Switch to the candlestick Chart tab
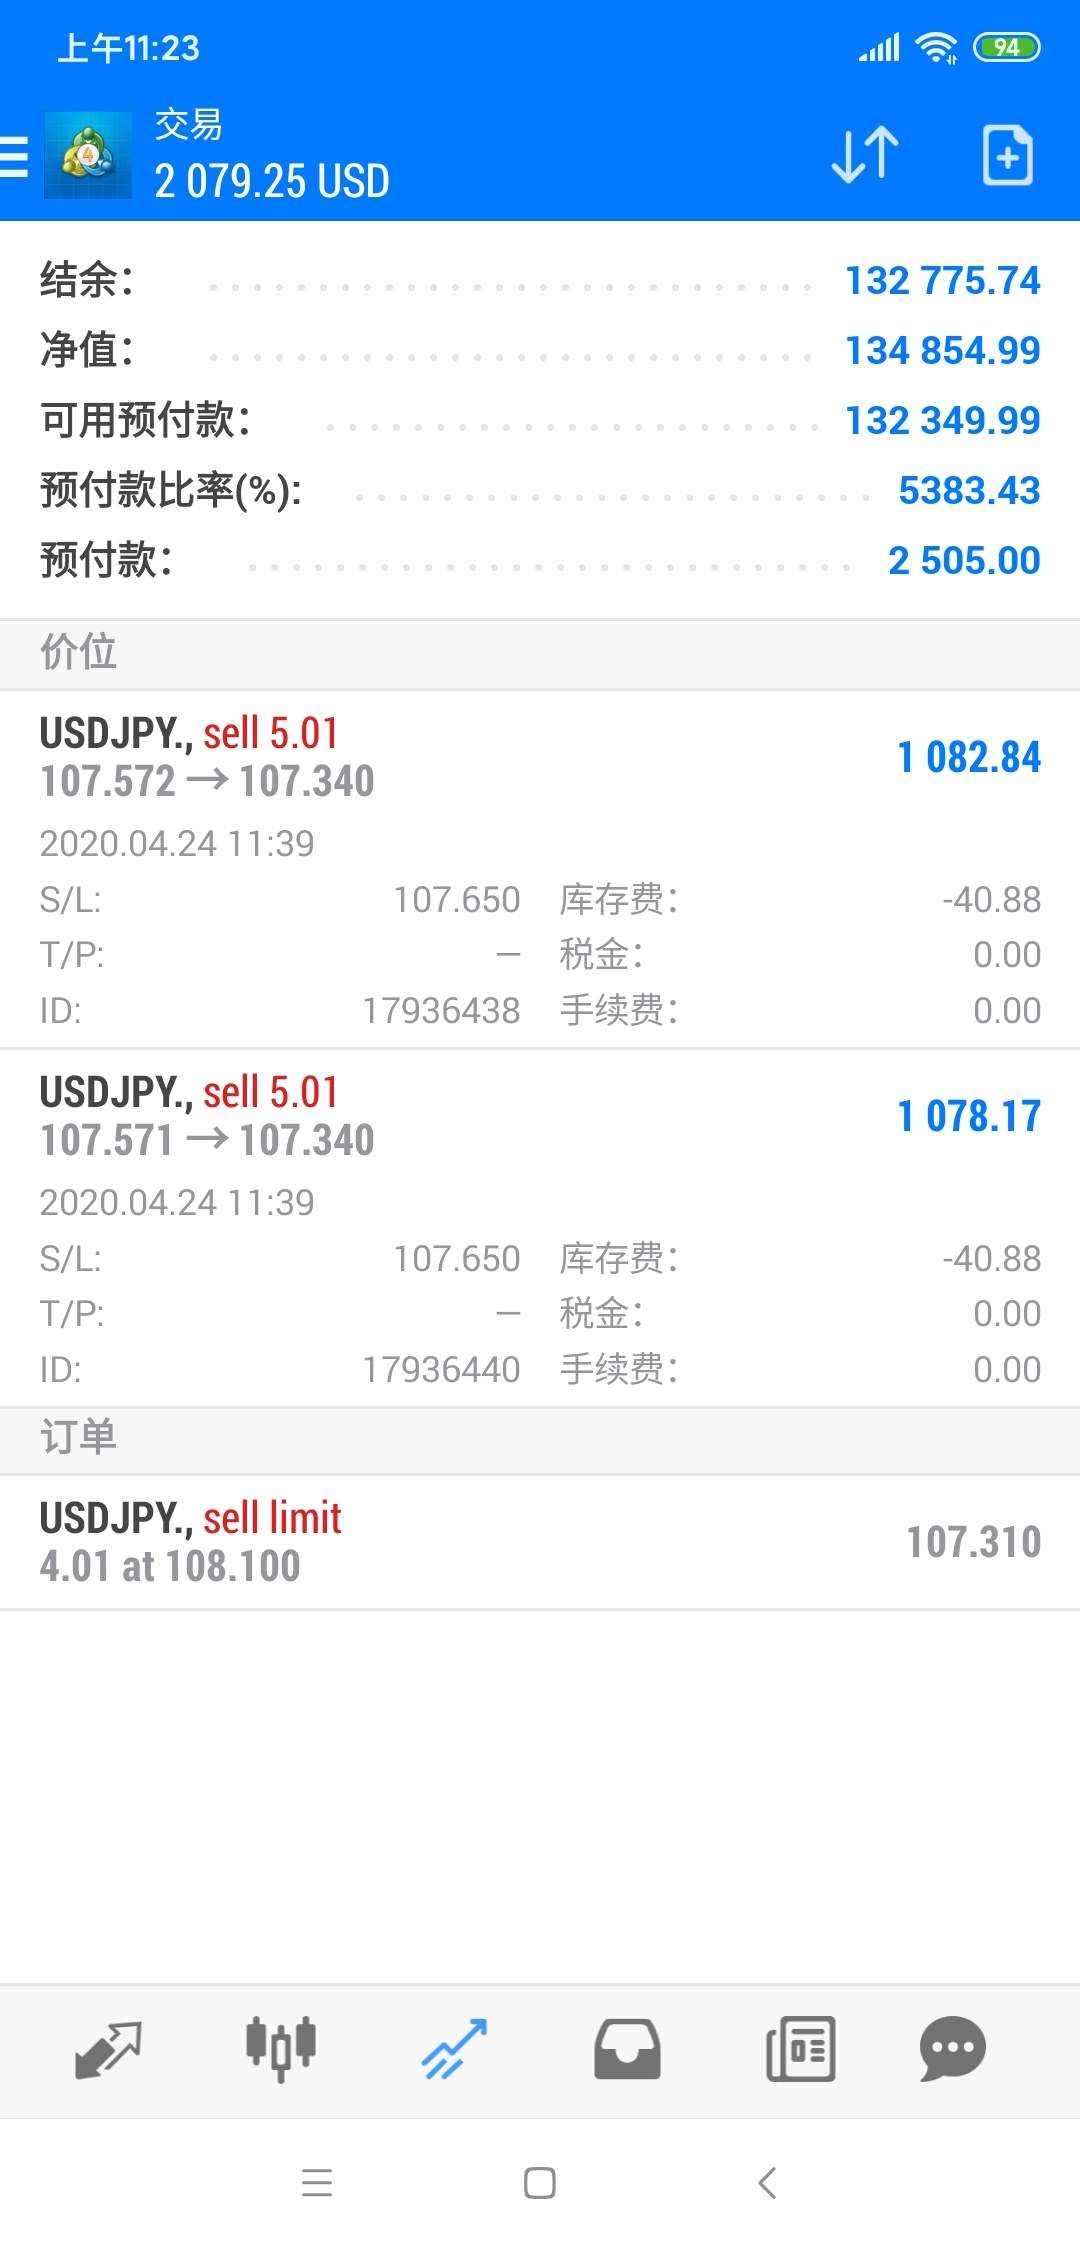The width and height of the screenshot is (1080, 2248). click(281, 2049)
